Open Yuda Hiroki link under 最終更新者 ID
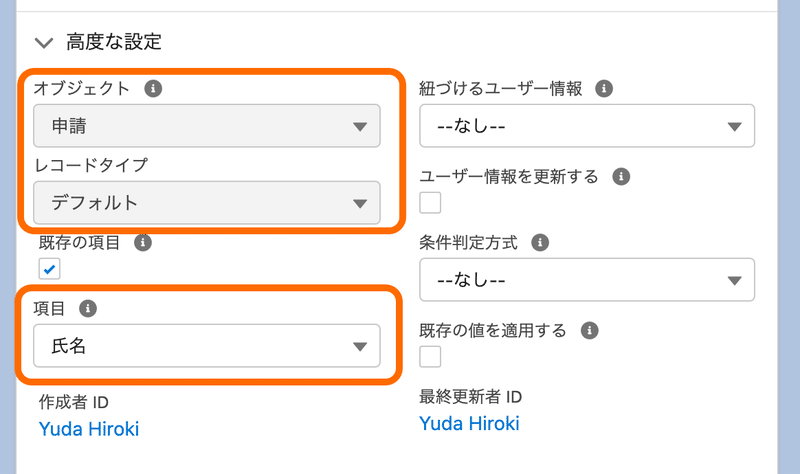The image size is (800, 474). (x=469, y=423)
